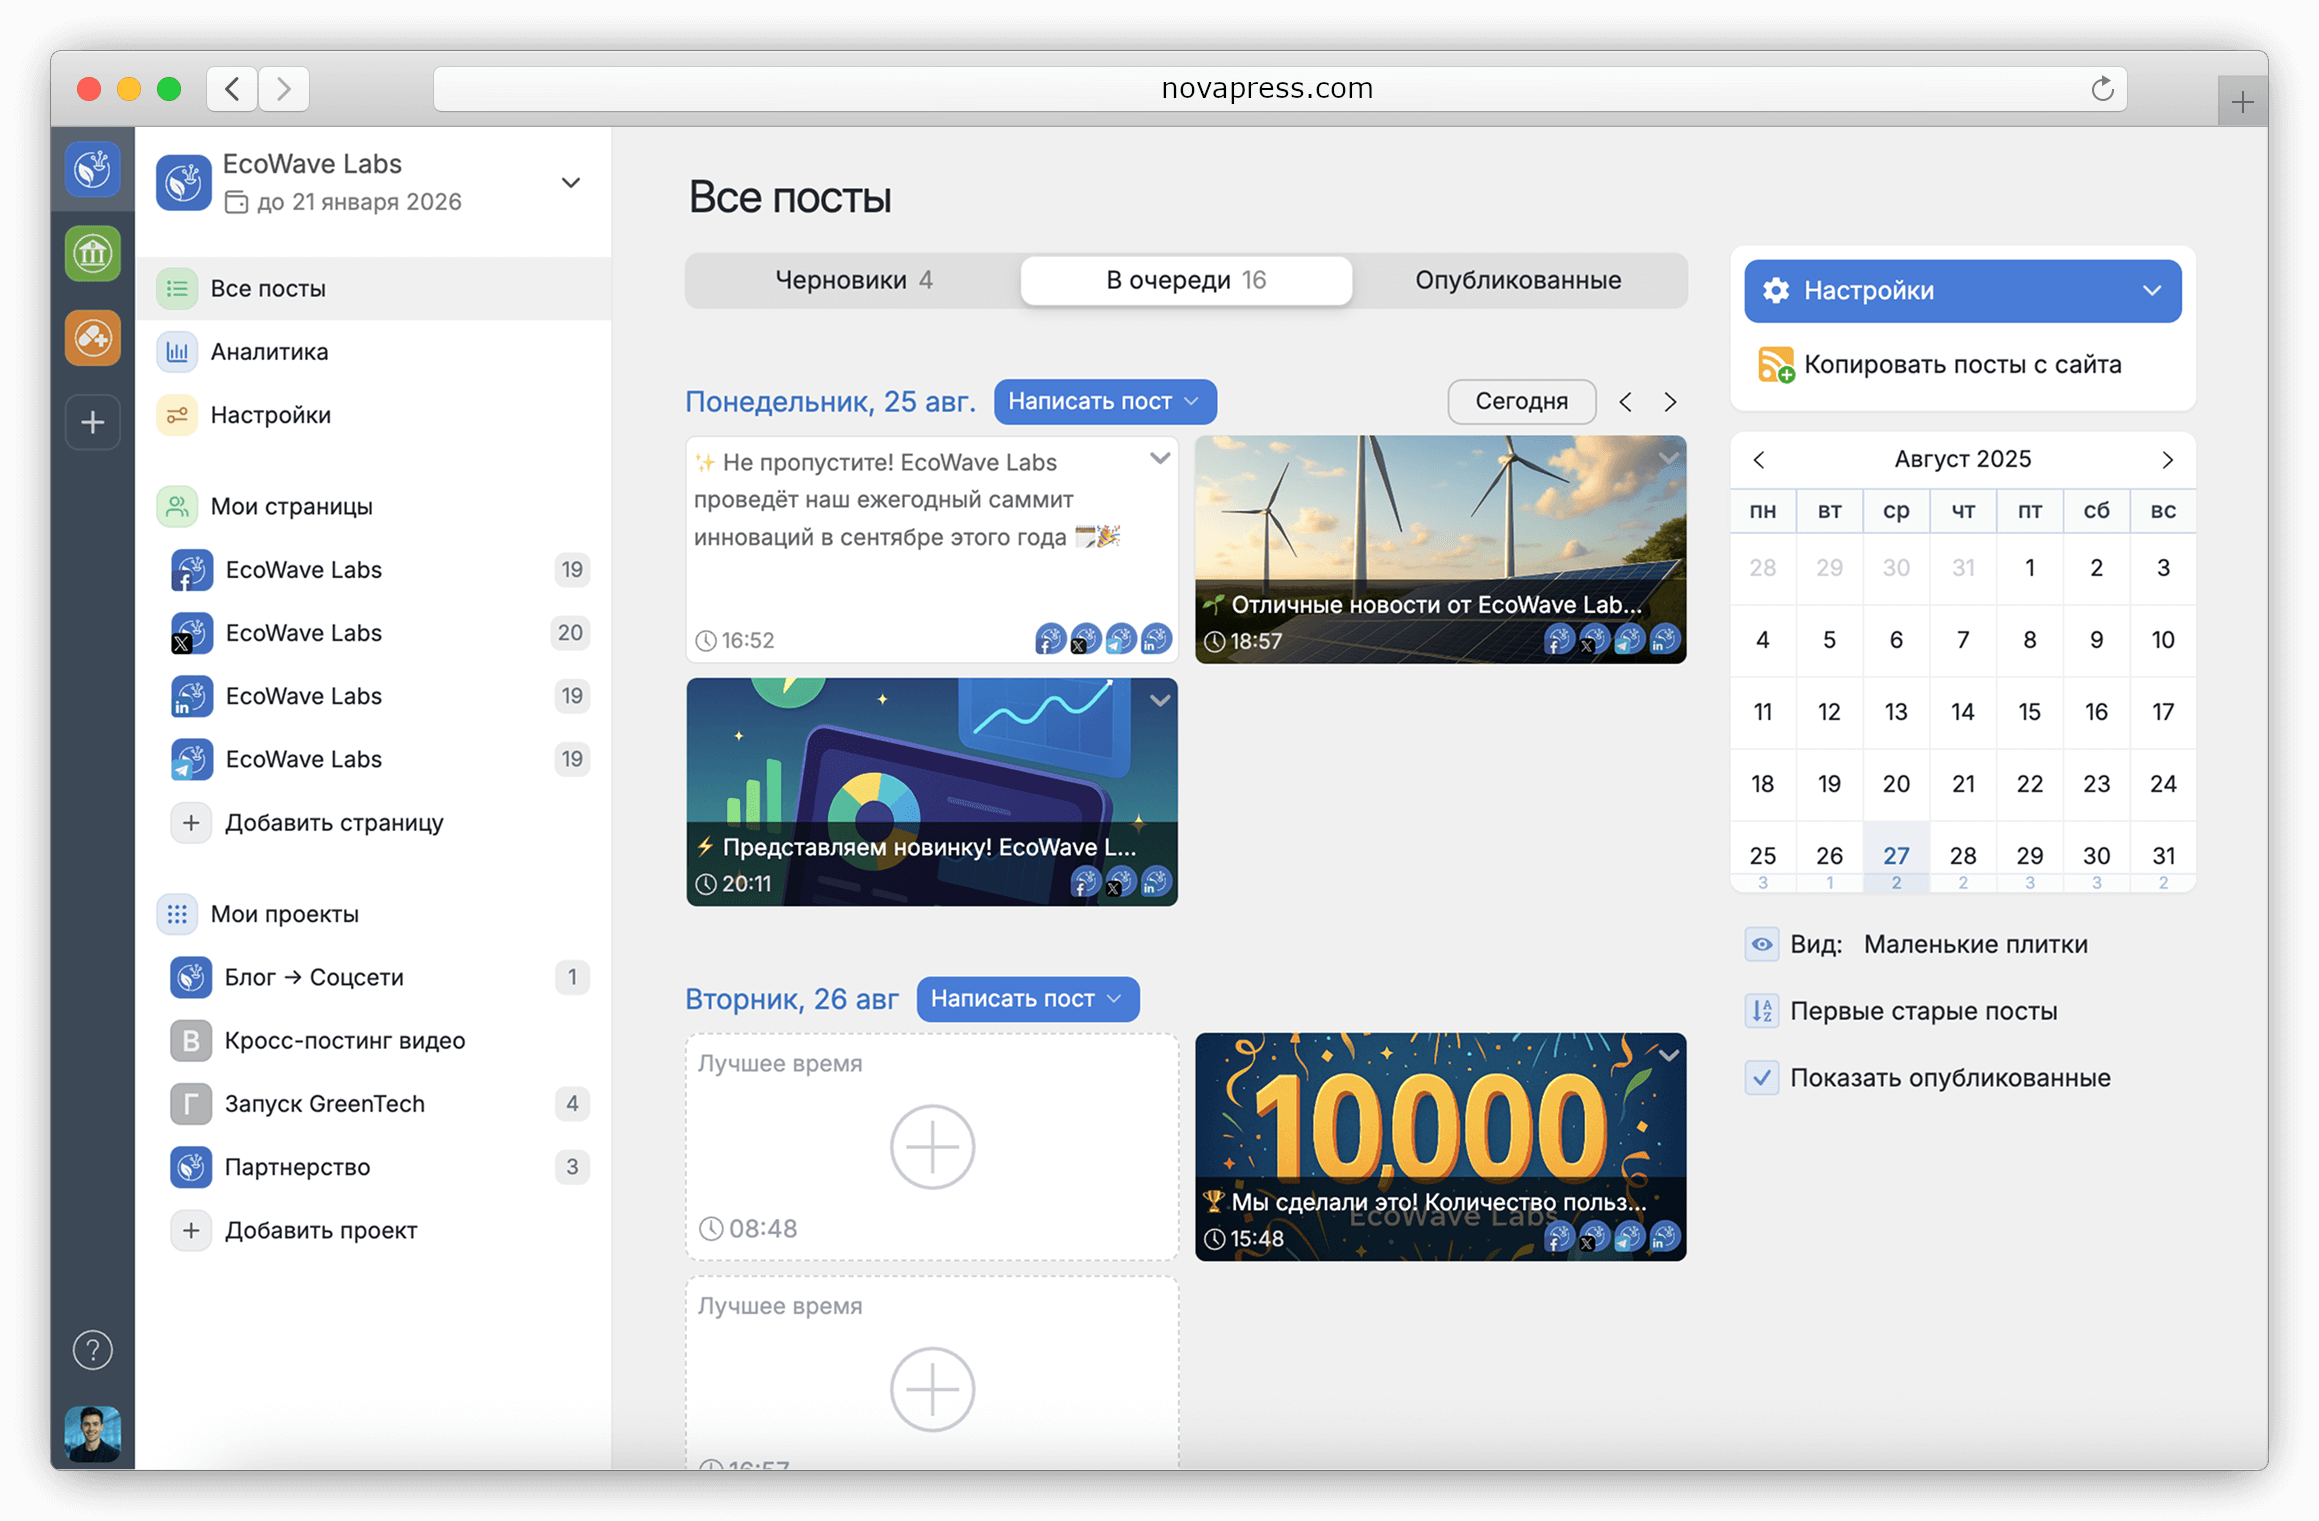Add a new workspace with plus icon
The height and width of the screenshot is (1521, 2319).
(93, 422)
